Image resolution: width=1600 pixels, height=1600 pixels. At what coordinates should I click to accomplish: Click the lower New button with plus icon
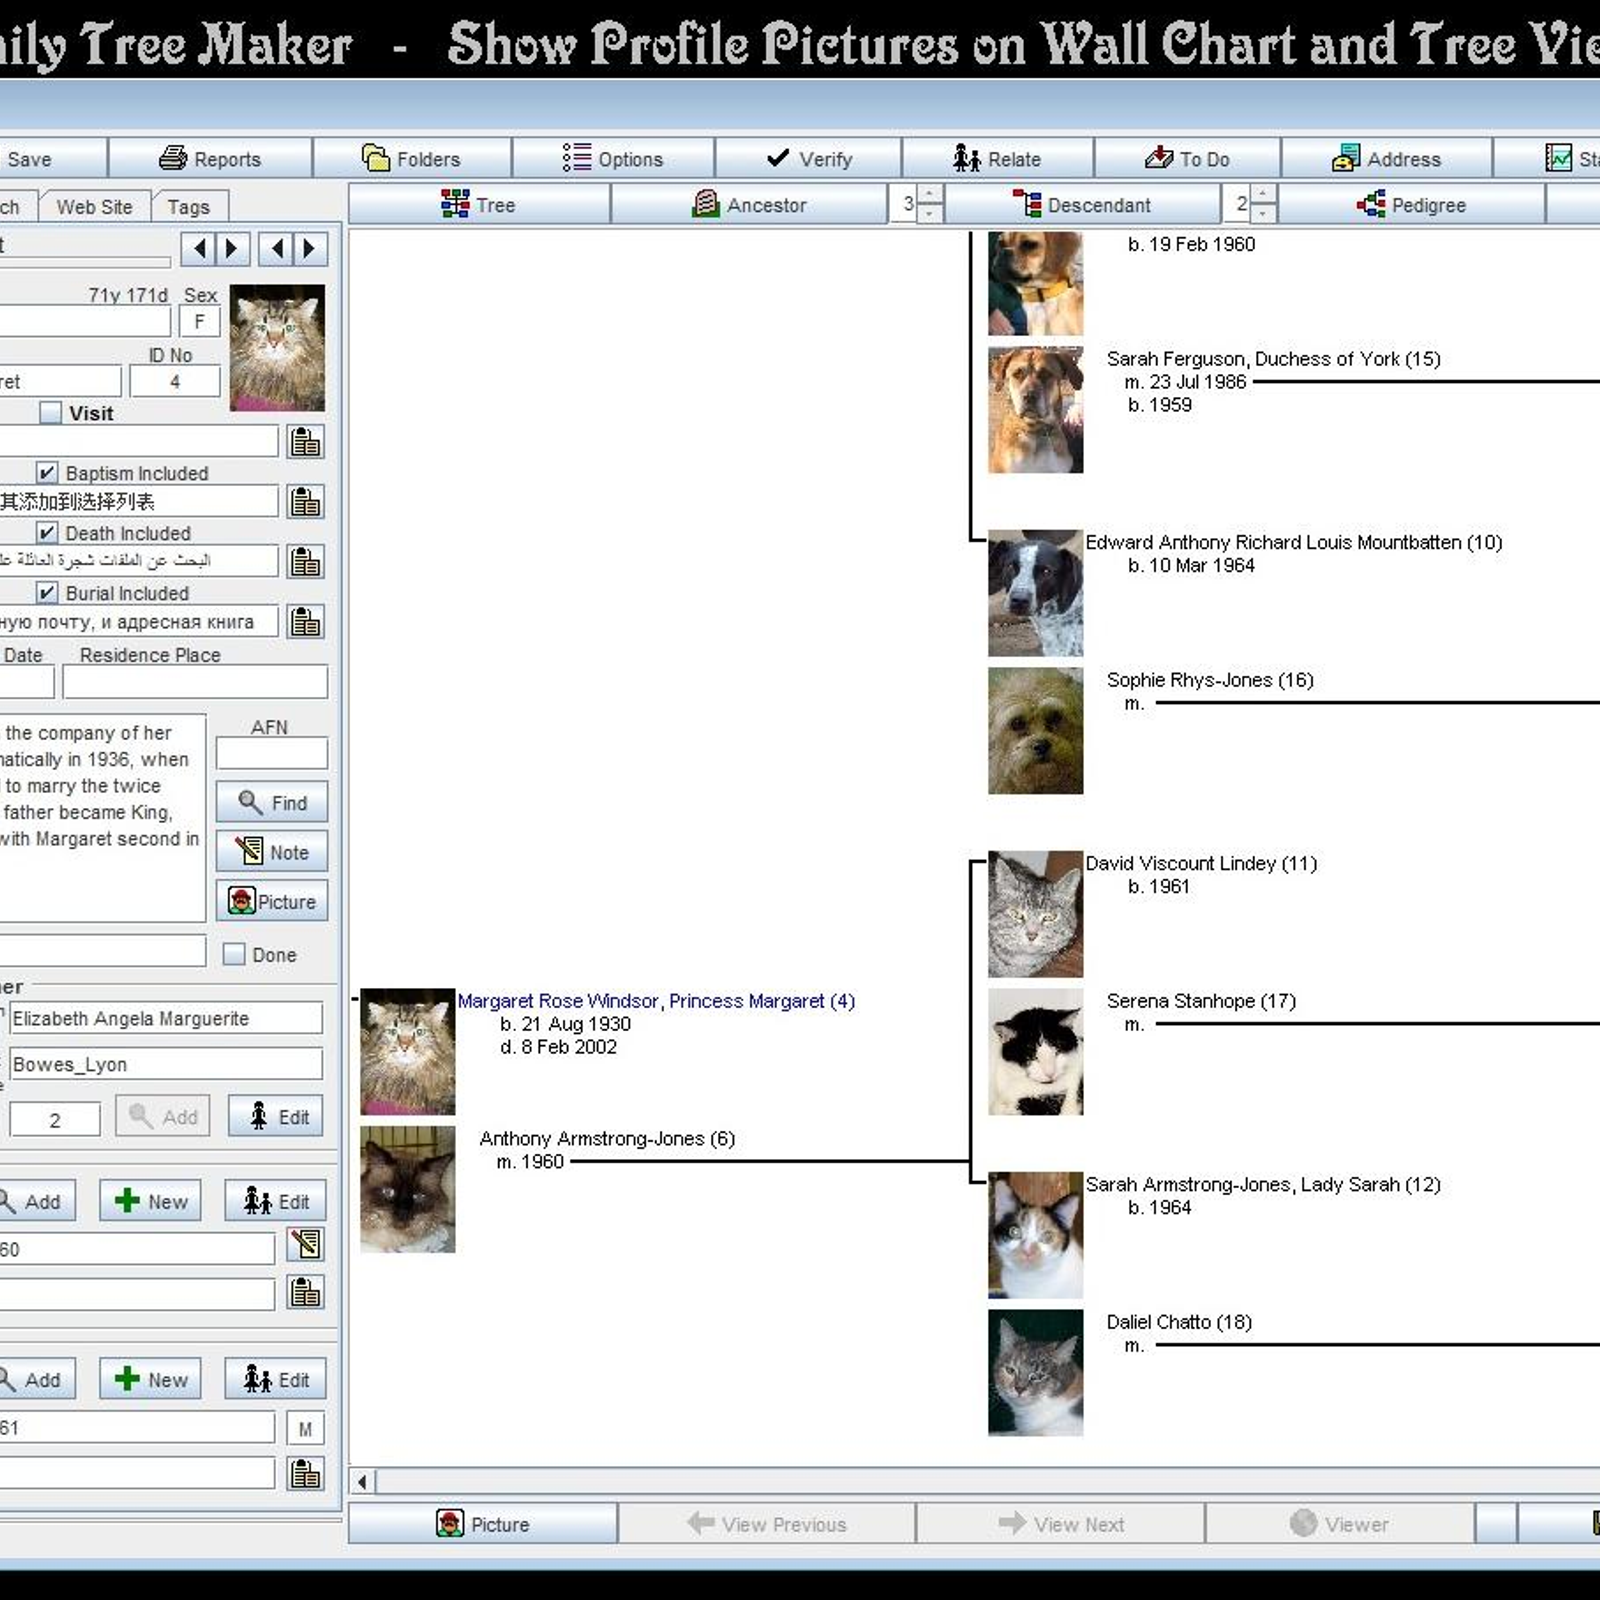150,1379
